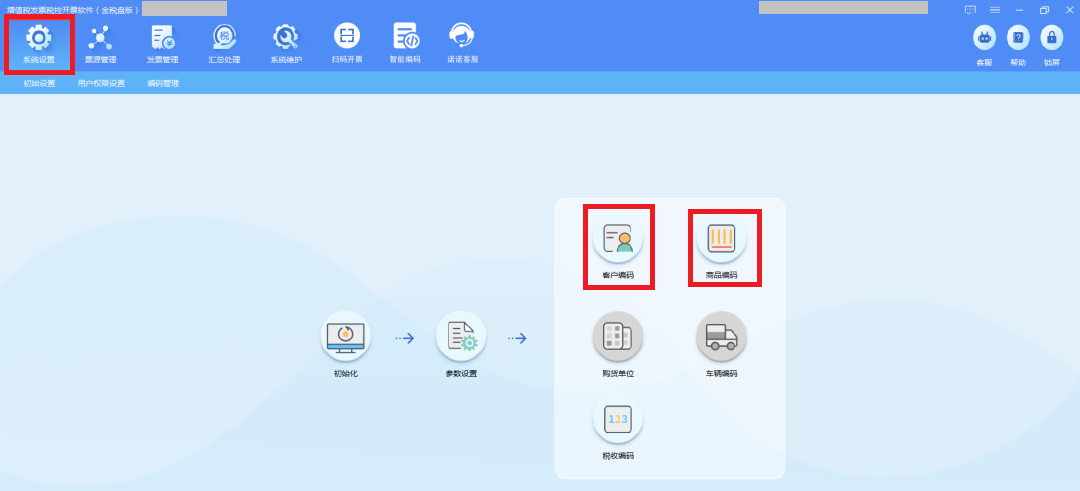Open the 初始设置 submenu
1080x491 pixels.
pyautogui.click(x=40, y=84)
